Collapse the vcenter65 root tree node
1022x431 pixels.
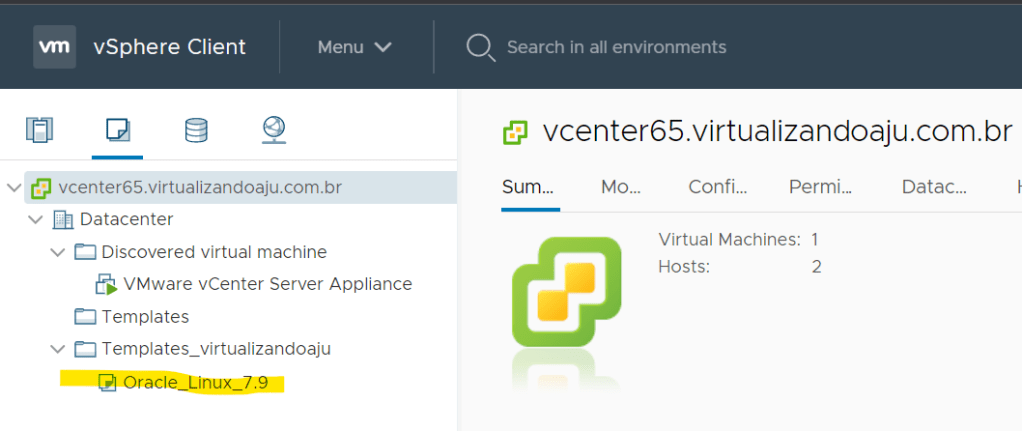click(x=13, y=187)
